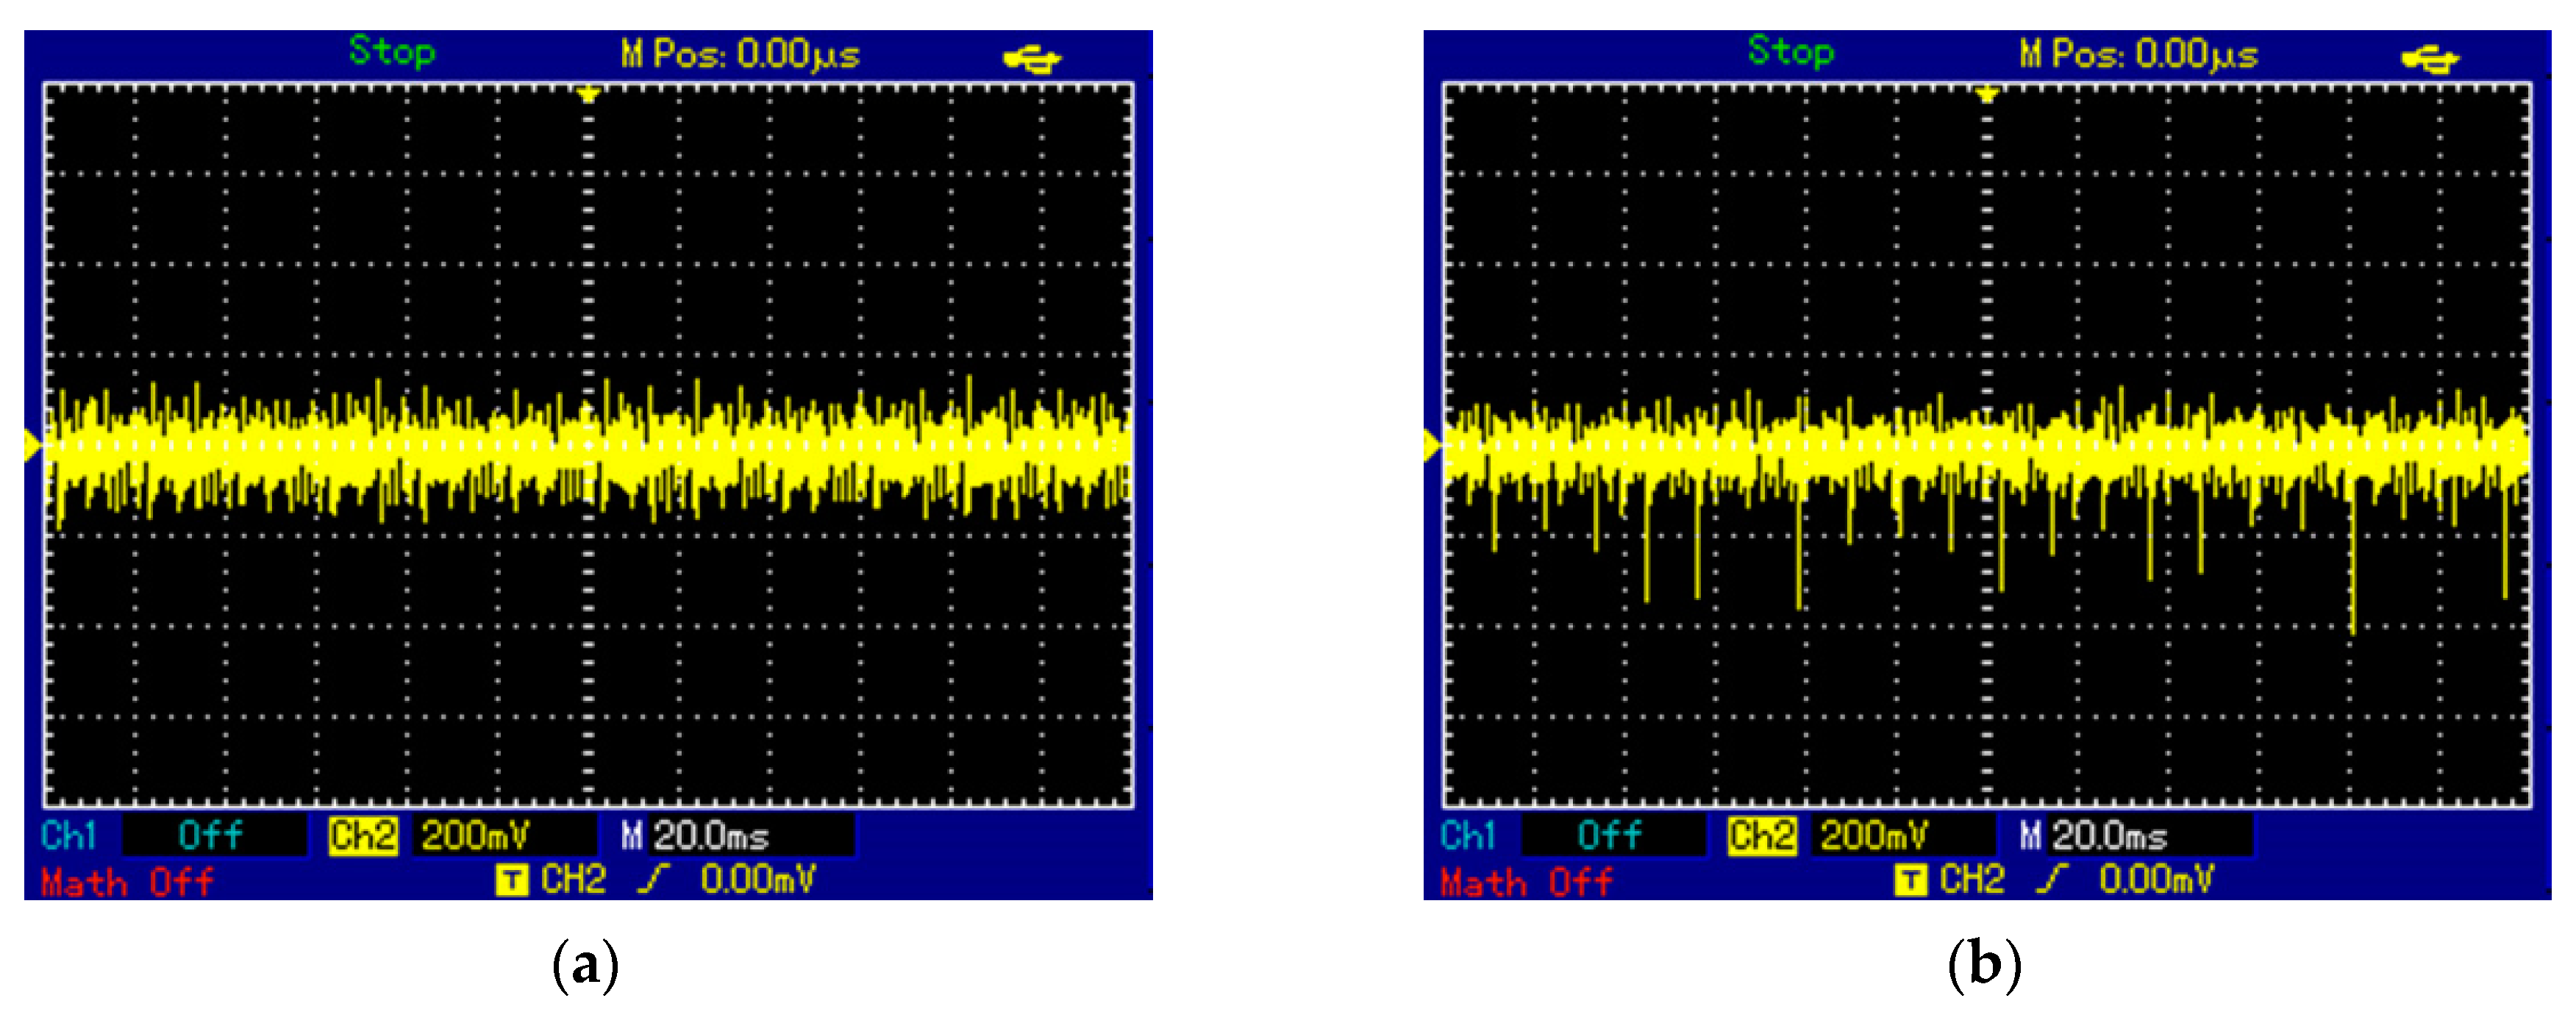Click the highlighted Ch2 label in screen (a)
The width and height of the screenshot is (2576, 1012).
tap(363, 836)
